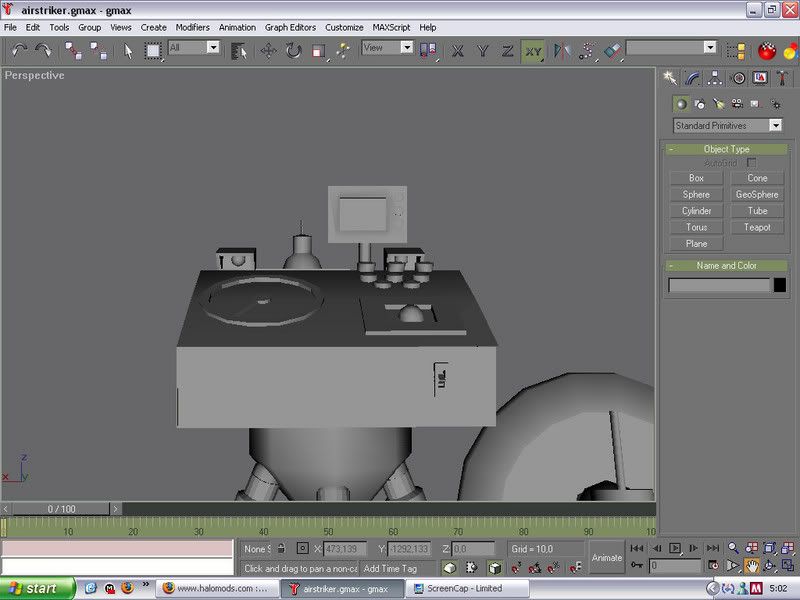The height and width of the screenshot is (600, 800).
Task: Click the Object color swatch
Action: (780, 285)
